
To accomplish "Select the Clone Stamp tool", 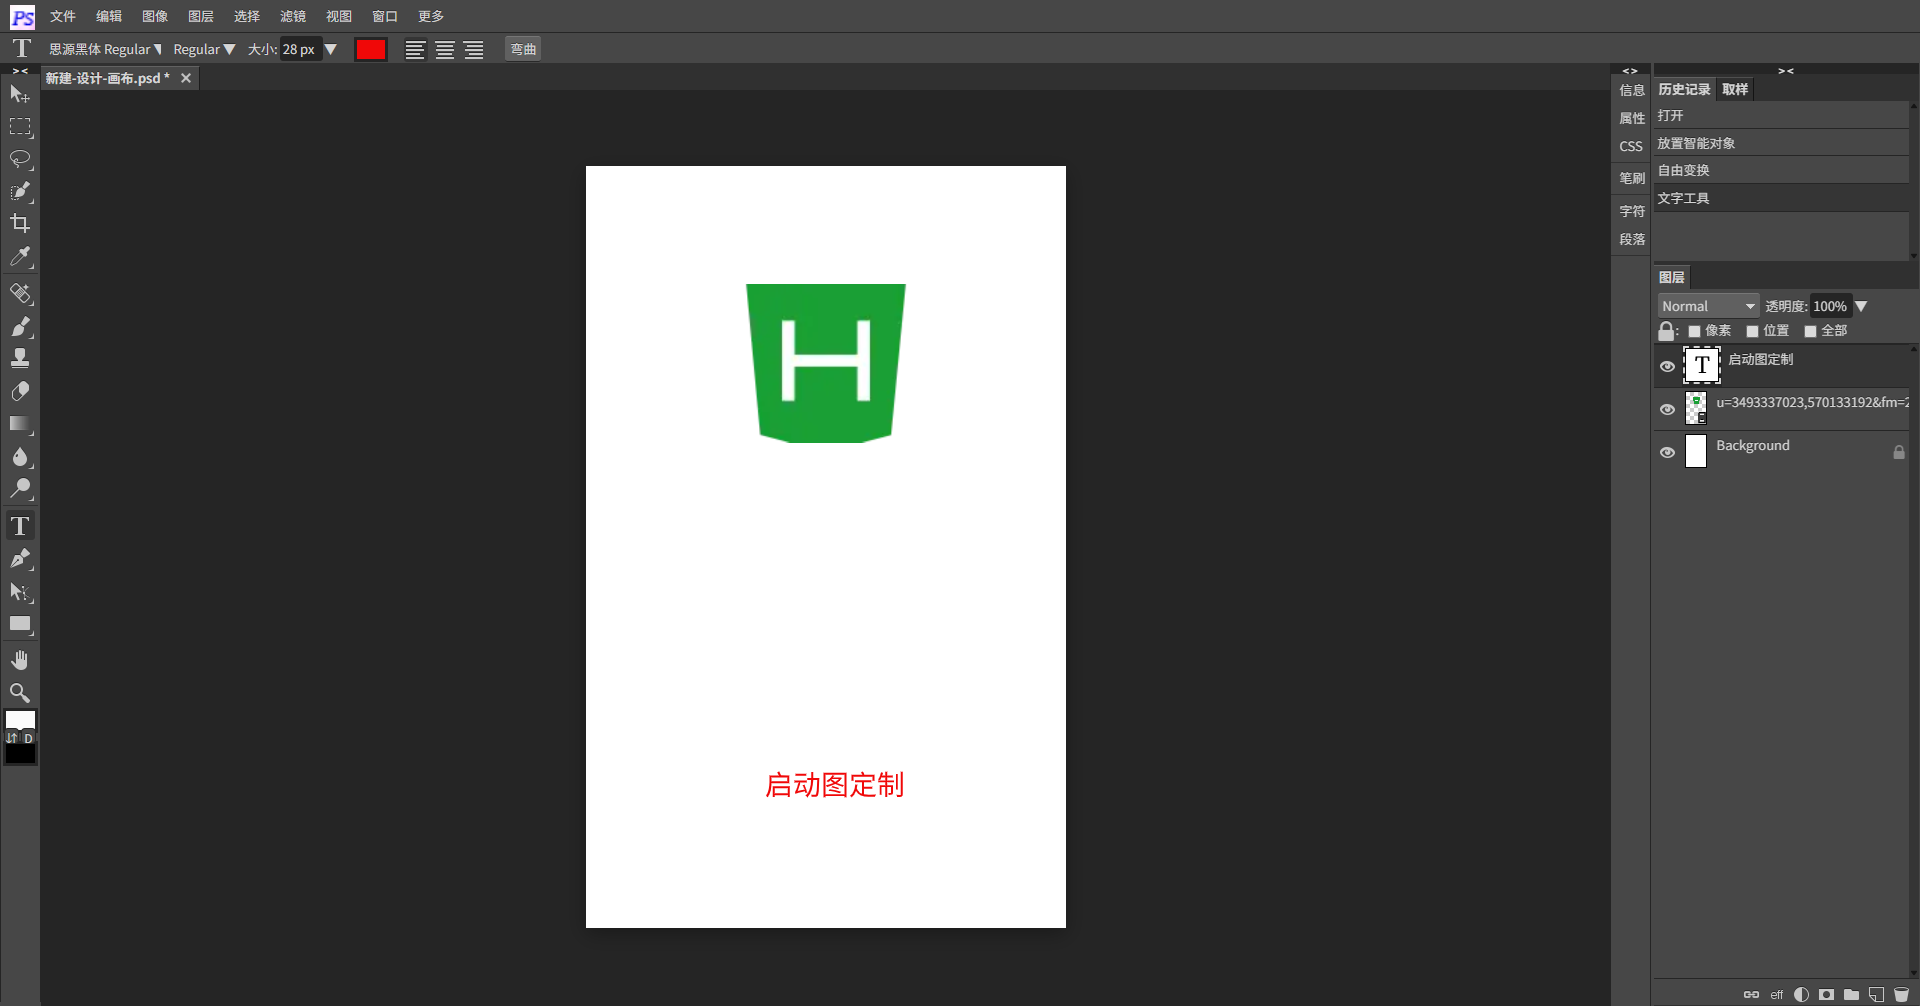I will (20, 358).
